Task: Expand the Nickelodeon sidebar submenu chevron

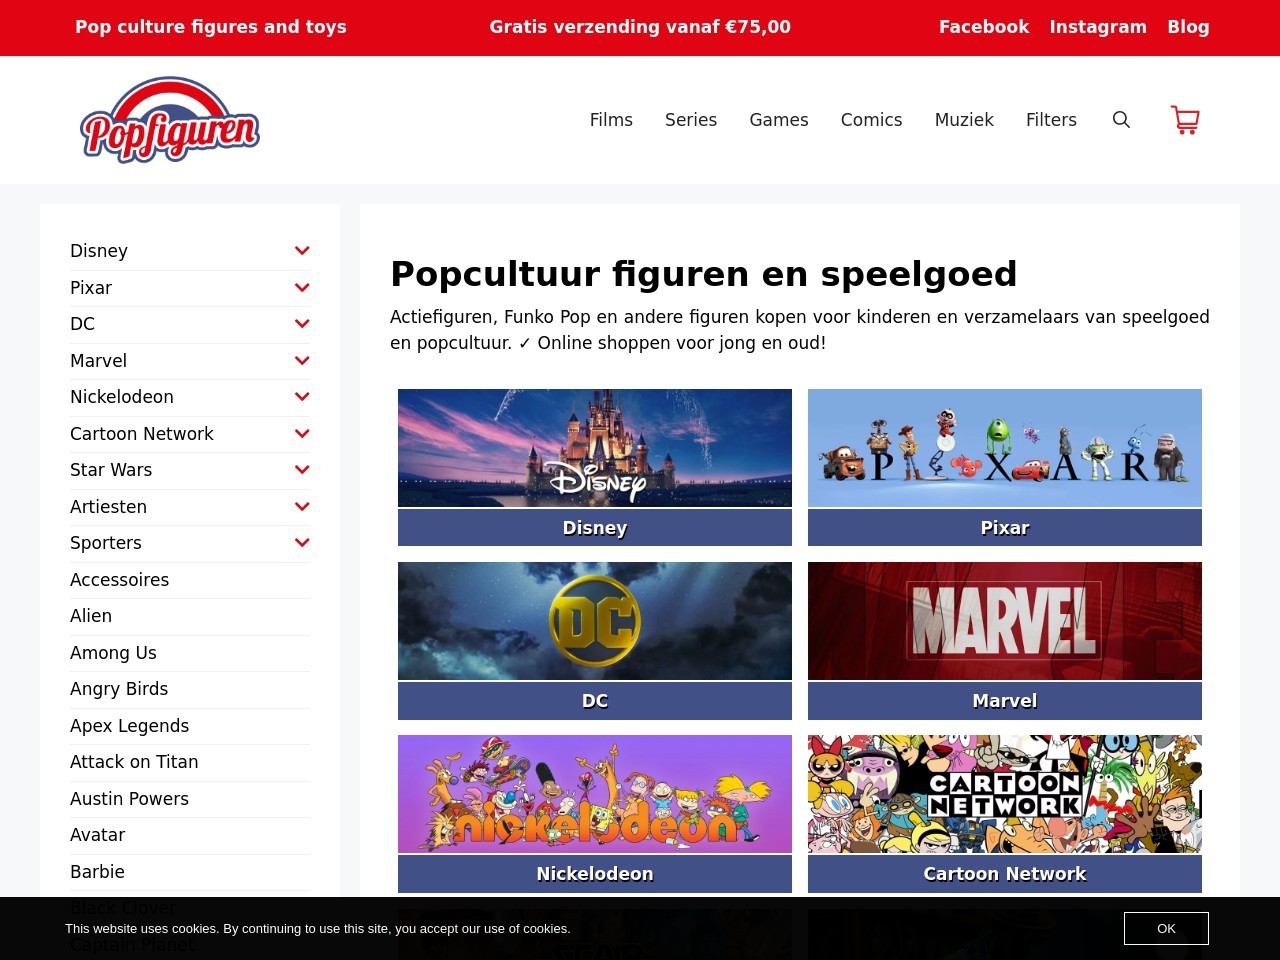Action: point(302,397)
